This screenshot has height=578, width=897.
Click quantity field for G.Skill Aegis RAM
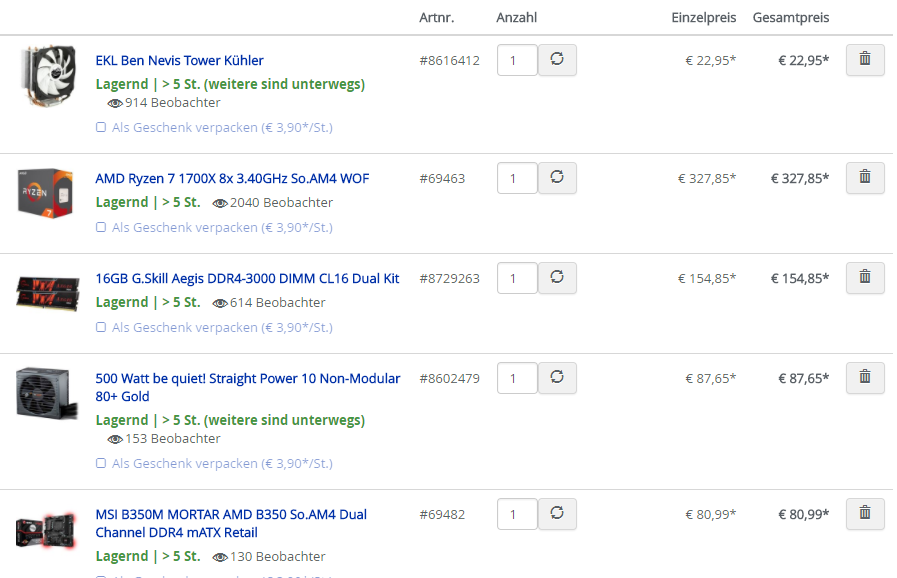point(517,278)
